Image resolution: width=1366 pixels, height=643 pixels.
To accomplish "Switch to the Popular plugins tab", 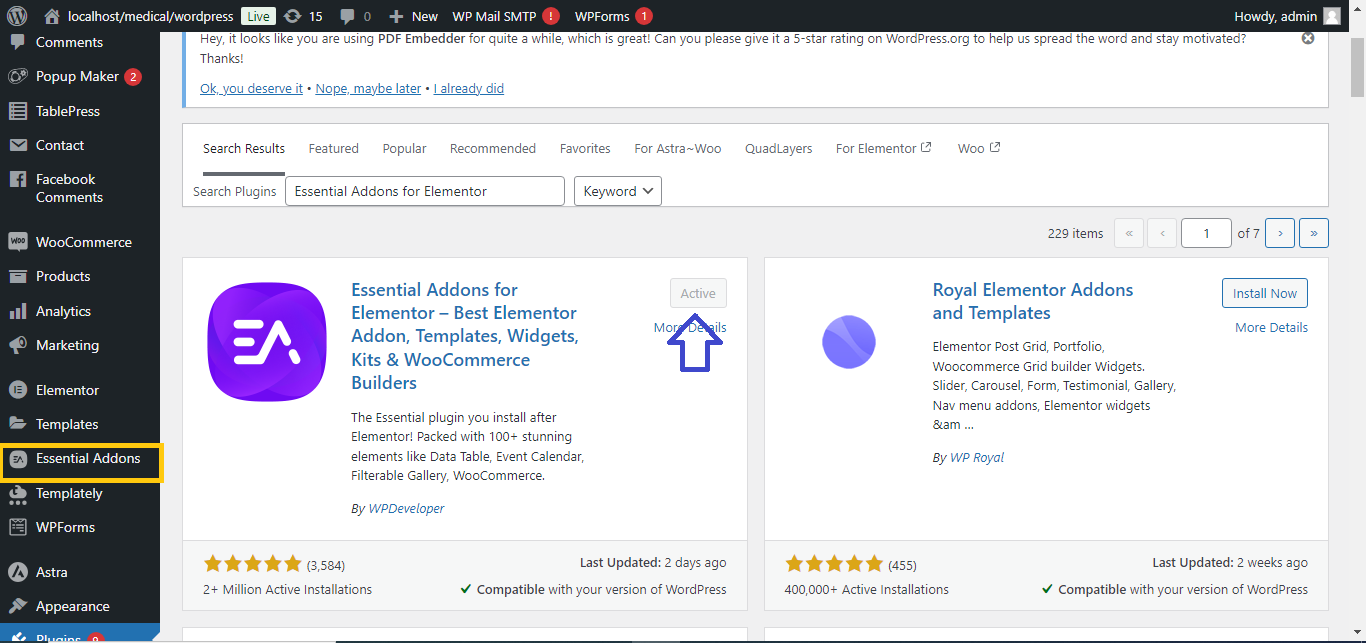I will pyautogui.click(x=404, y=148).
